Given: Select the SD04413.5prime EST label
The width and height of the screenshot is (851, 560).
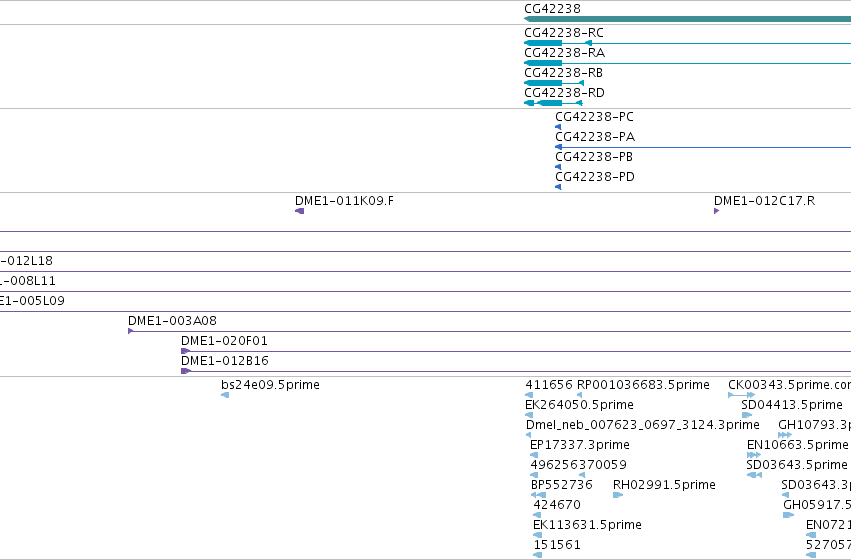Looking at the screenshot, I should pos(792,405).
